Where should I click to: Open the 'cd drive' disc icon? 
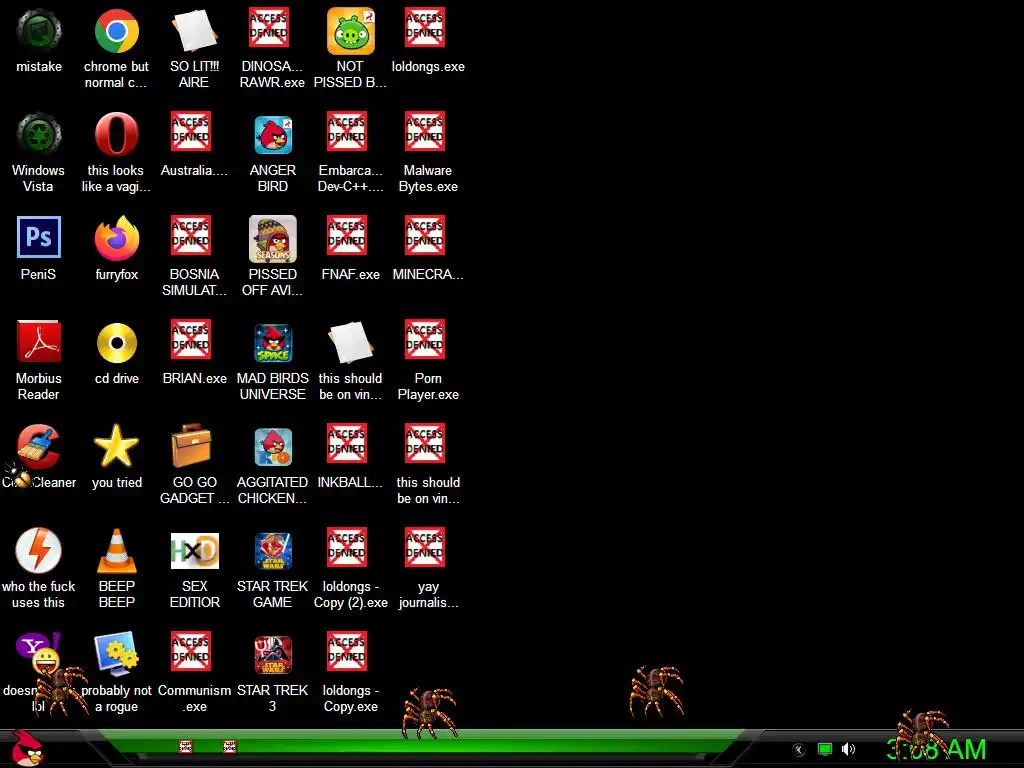click(116, 342)
